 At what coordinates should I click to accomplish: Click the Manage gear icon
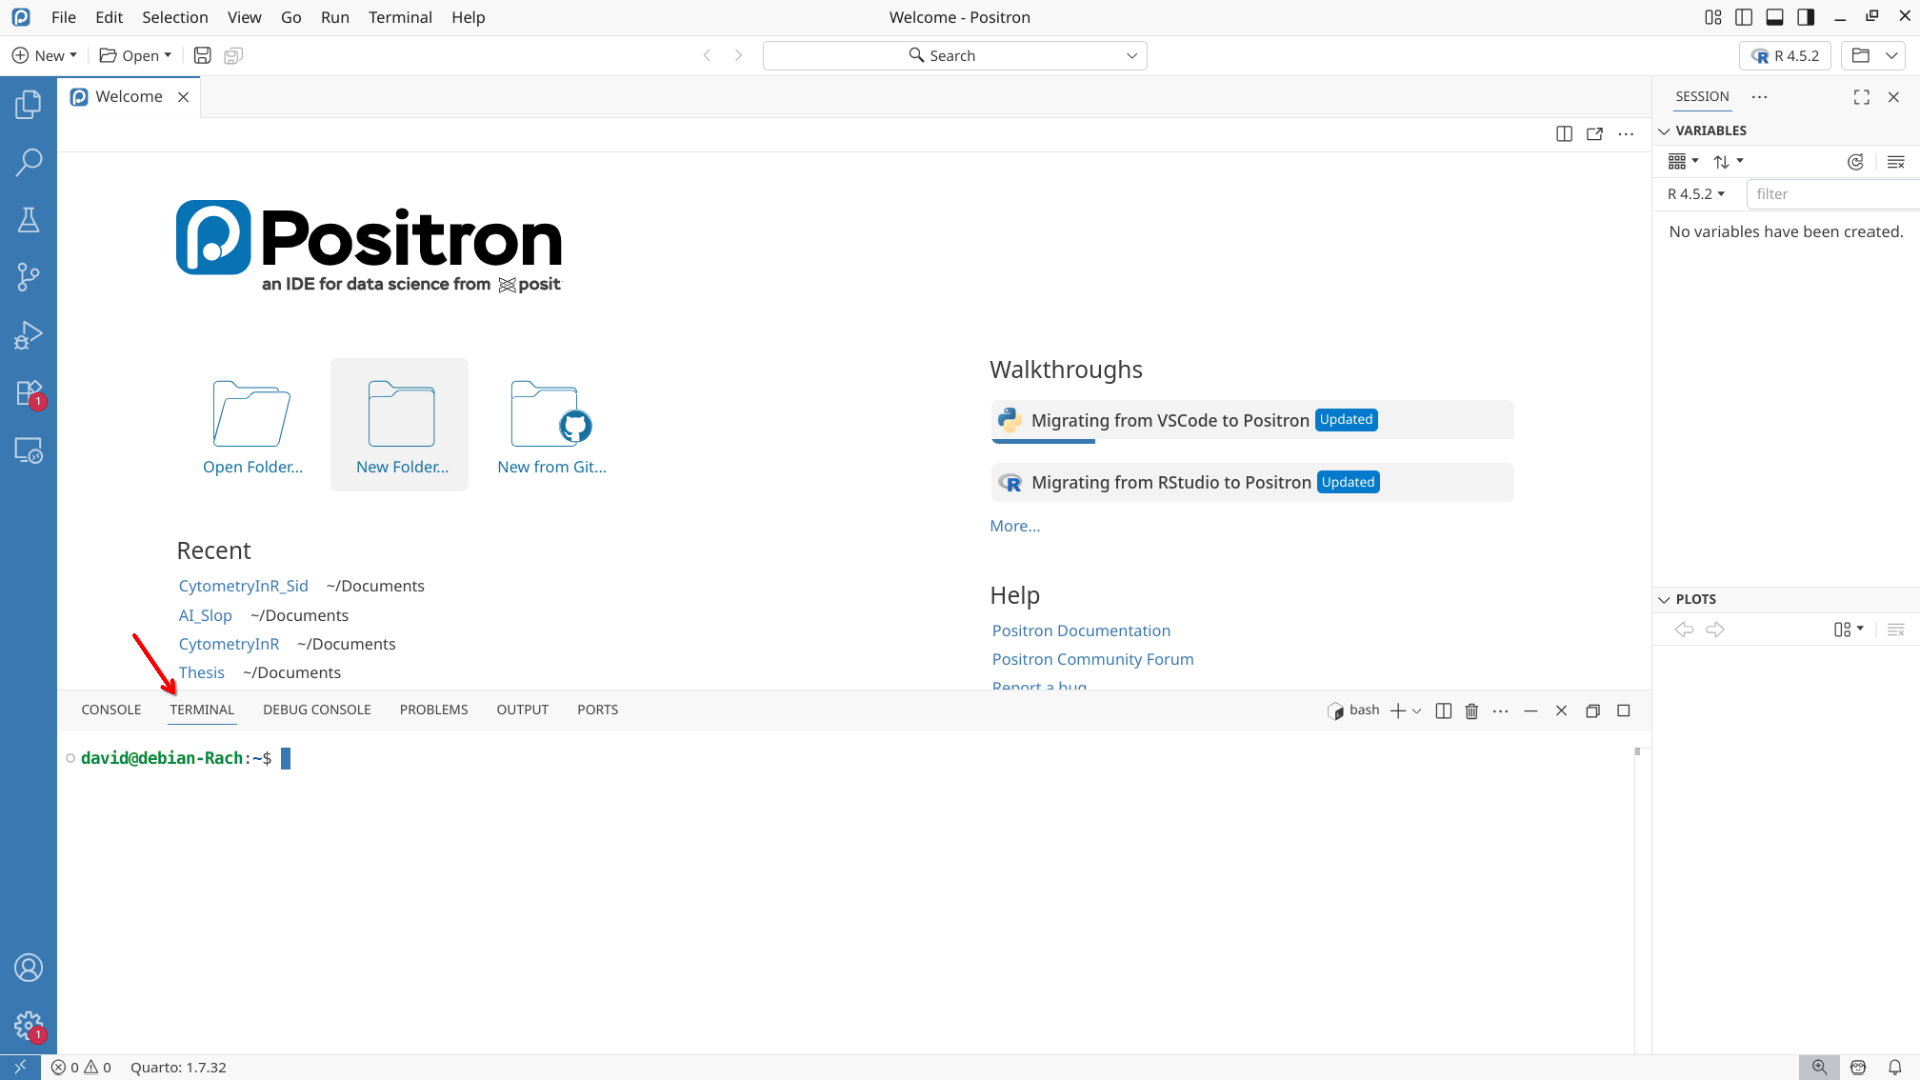pos(28,1025)
